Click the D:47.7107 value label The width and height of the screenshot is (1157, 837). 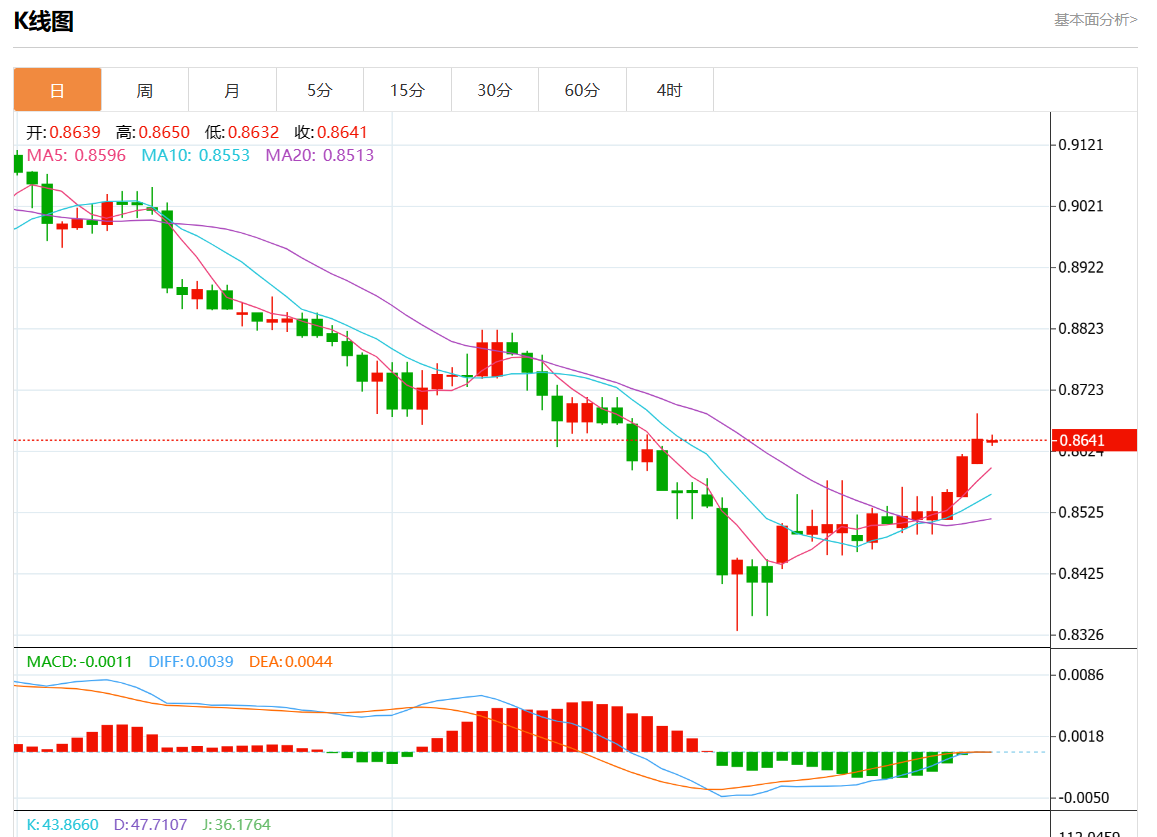click(151, 824)
